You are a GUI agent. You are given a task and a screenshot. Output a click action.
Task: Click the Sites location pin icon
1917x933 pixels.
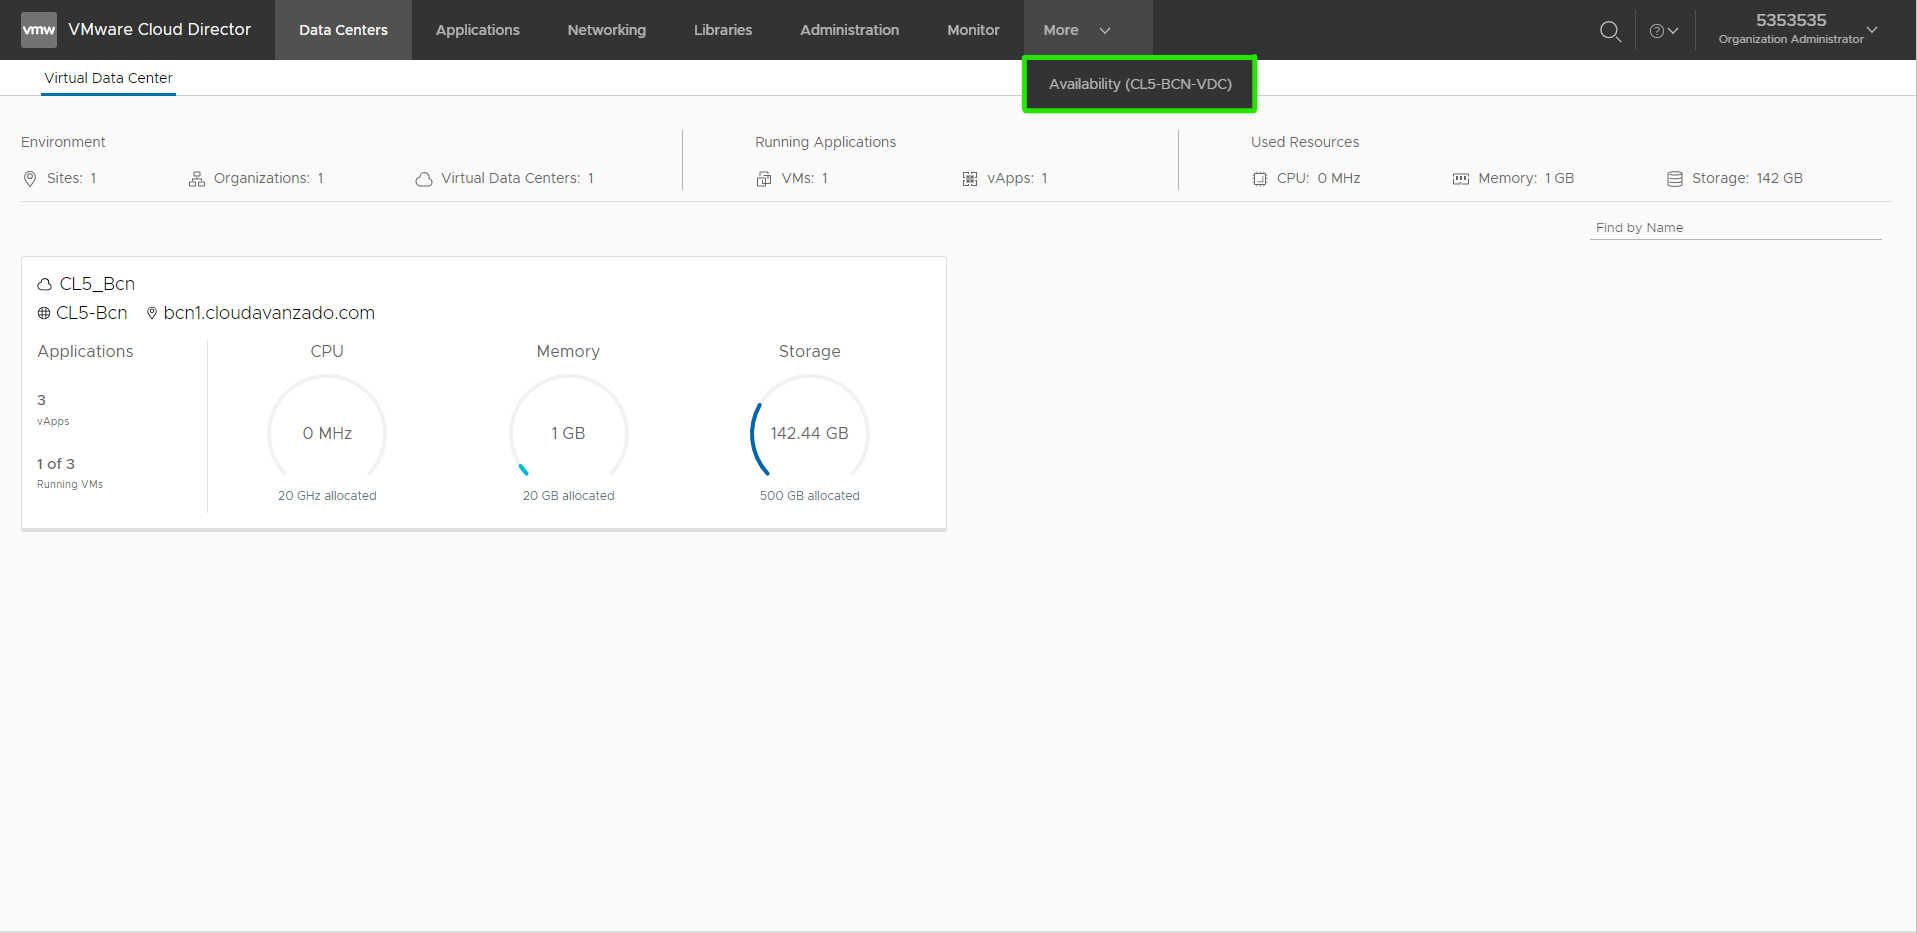(30, 179)
